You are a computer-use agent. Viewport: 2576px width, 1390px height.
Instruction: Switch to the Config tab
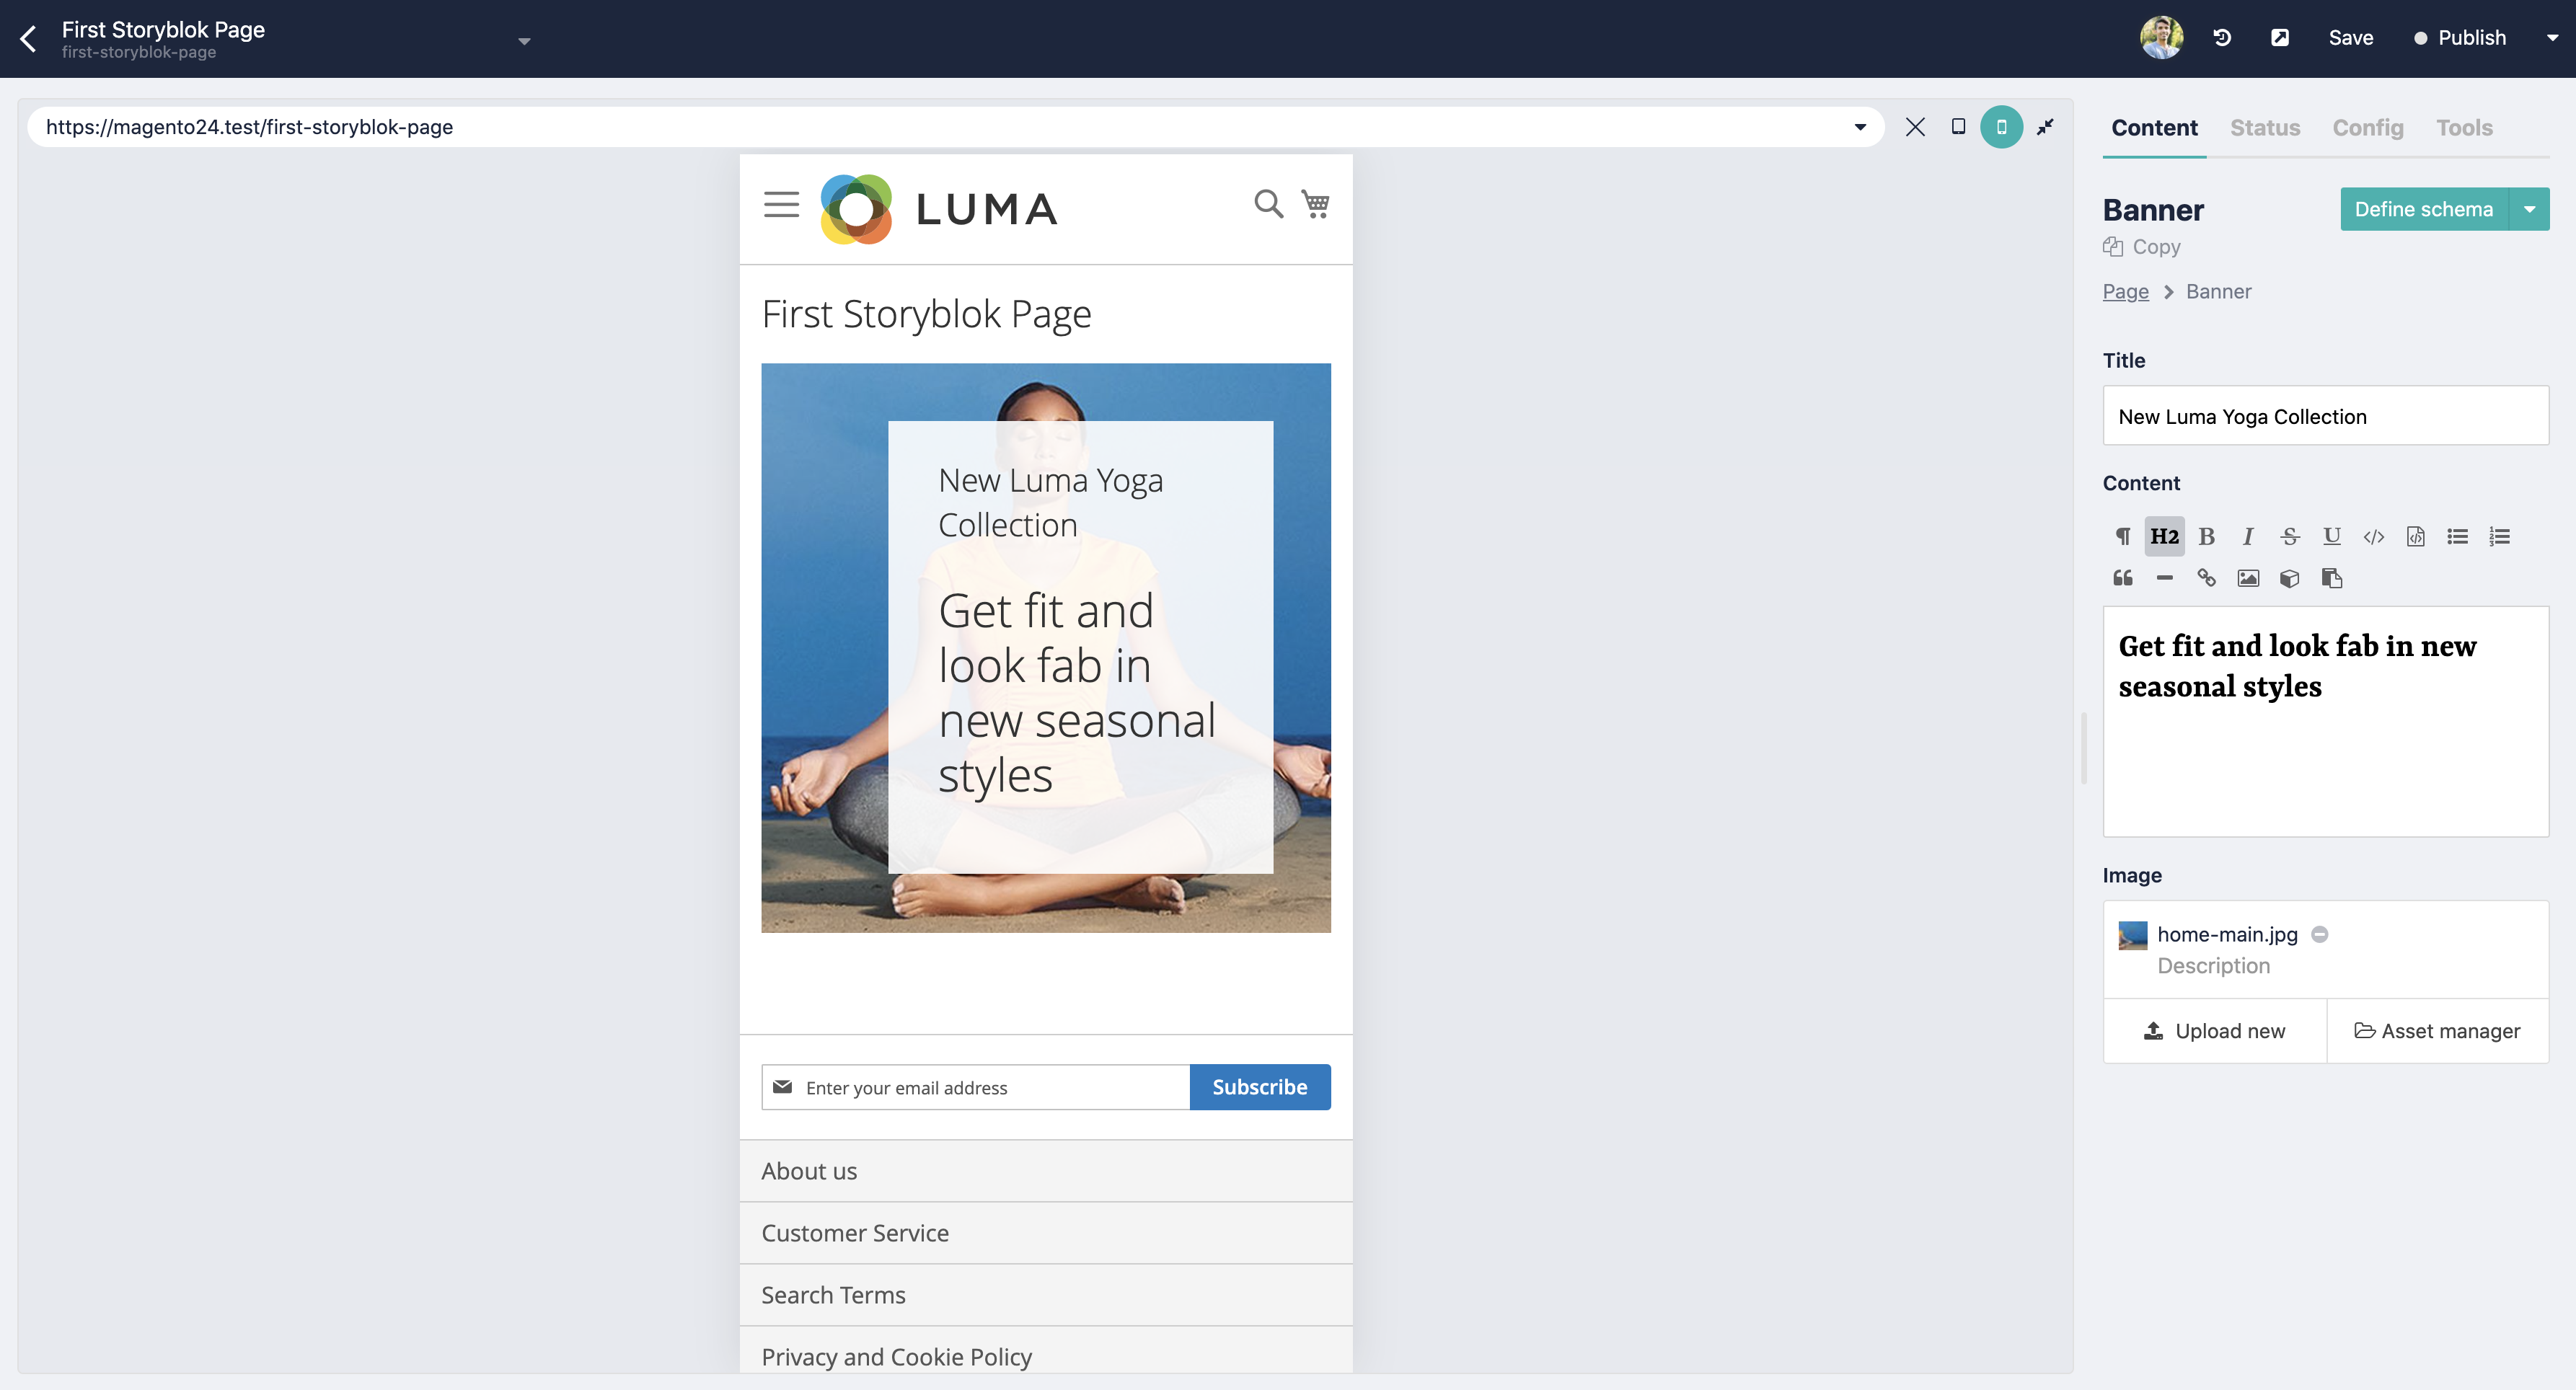click(2367, 128)
